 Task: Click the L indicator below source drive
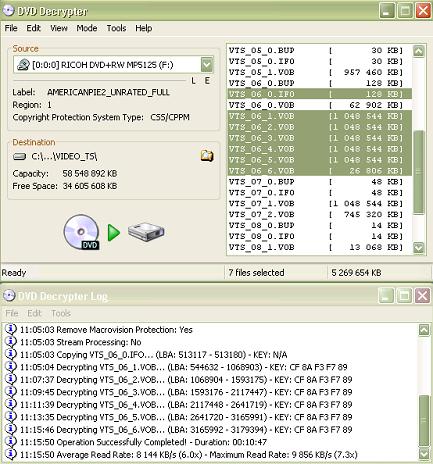tap(193, 80)
